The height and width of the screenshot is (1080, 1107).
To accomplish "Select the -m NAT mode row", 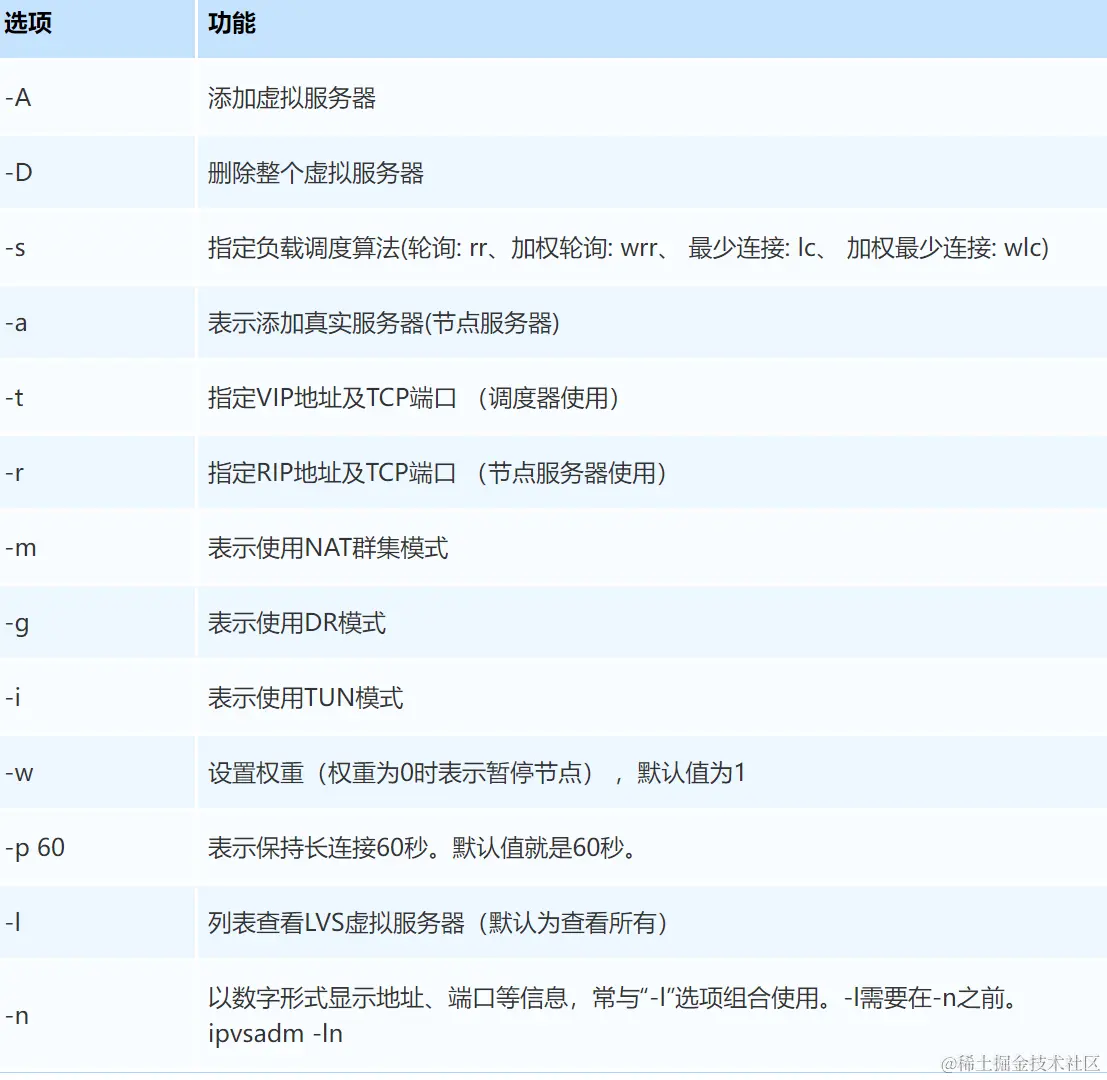I will point(21,547).
